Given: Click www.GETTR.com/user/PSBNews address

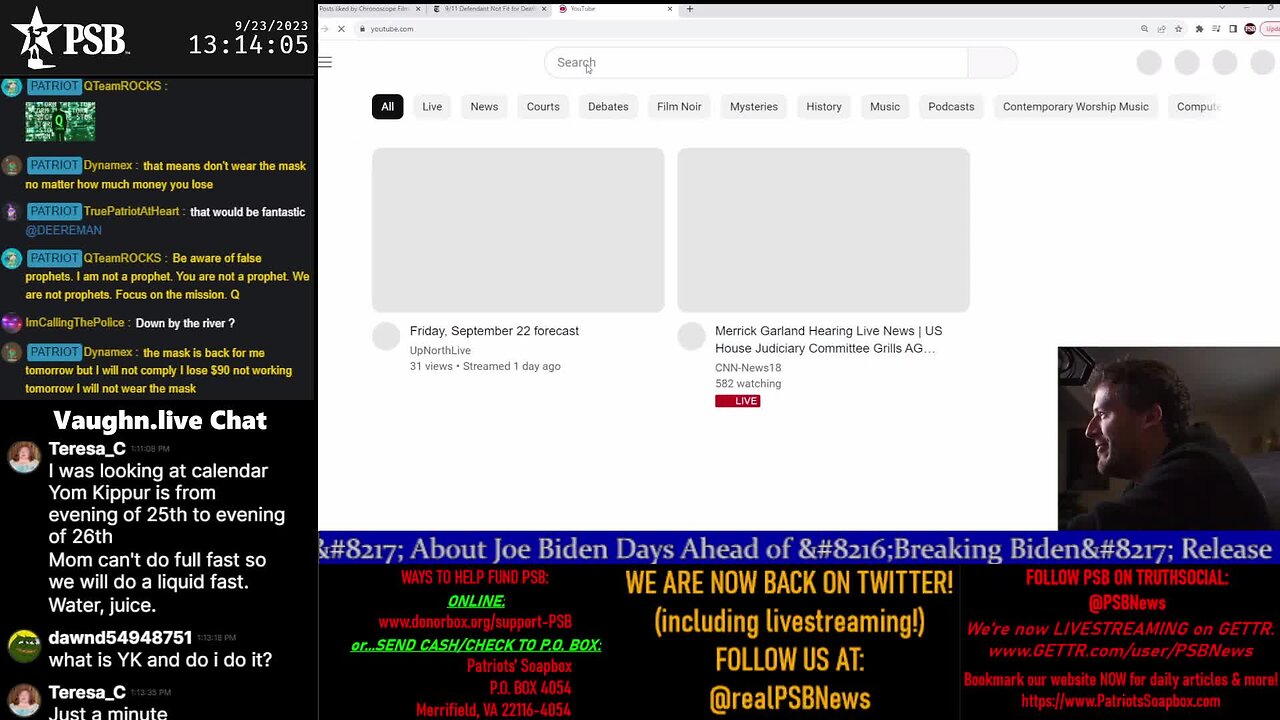Looking at the screenshot, I should [x=1120, y=651].
